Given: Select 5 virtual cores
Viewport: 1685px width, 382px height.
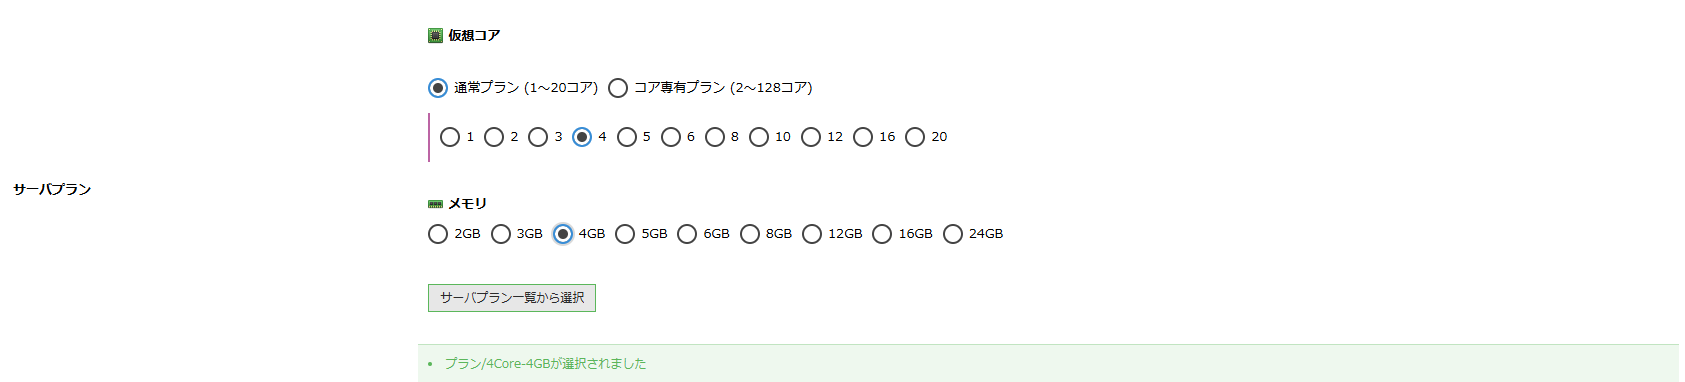Looking at the screenshot, I should tap(627, 137).
